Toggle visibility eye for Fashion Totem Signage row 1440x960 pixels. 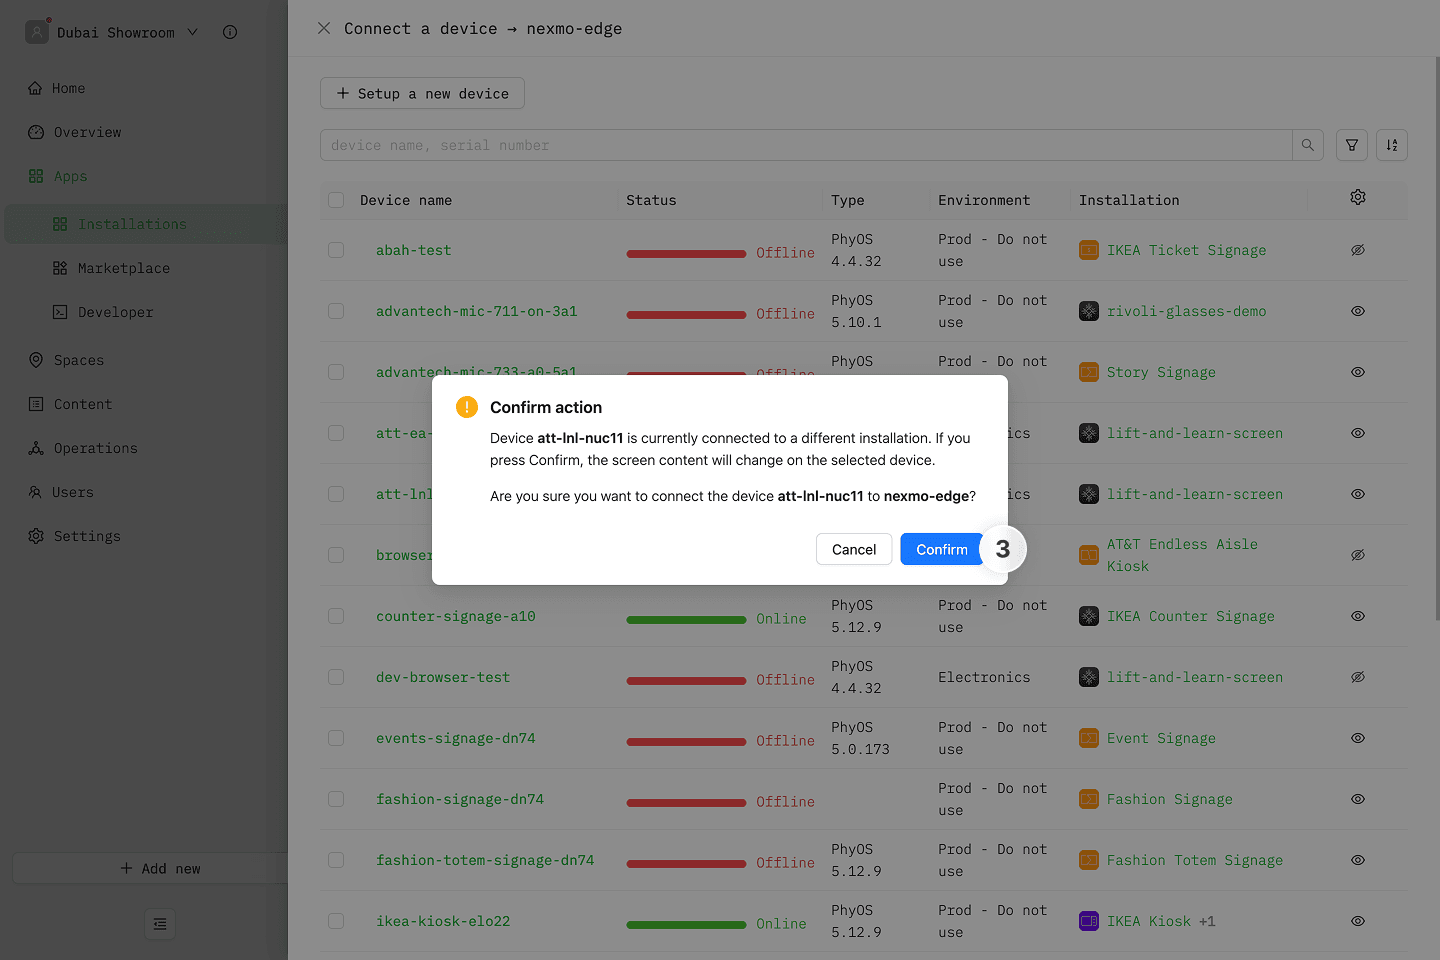(x=1358, y=860)
